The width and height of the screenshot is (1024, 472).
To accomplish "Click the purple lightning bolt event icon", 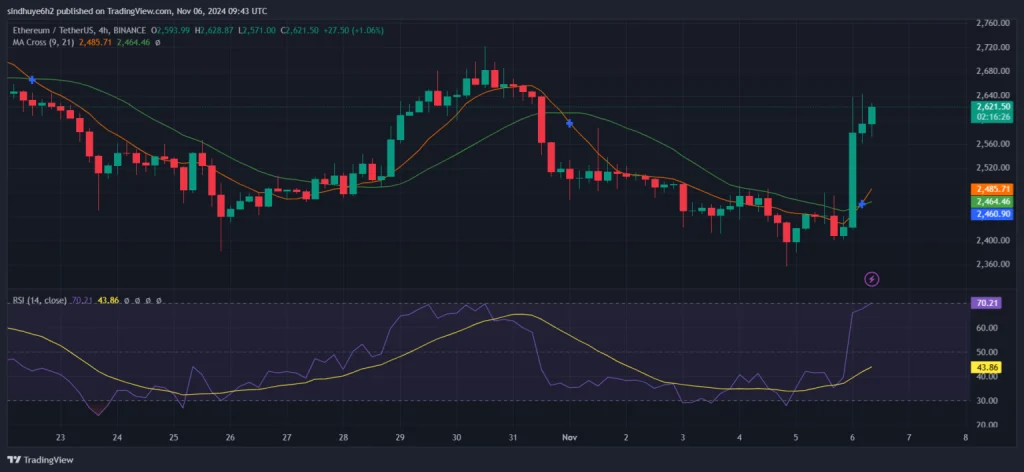I will coord(871,278).
